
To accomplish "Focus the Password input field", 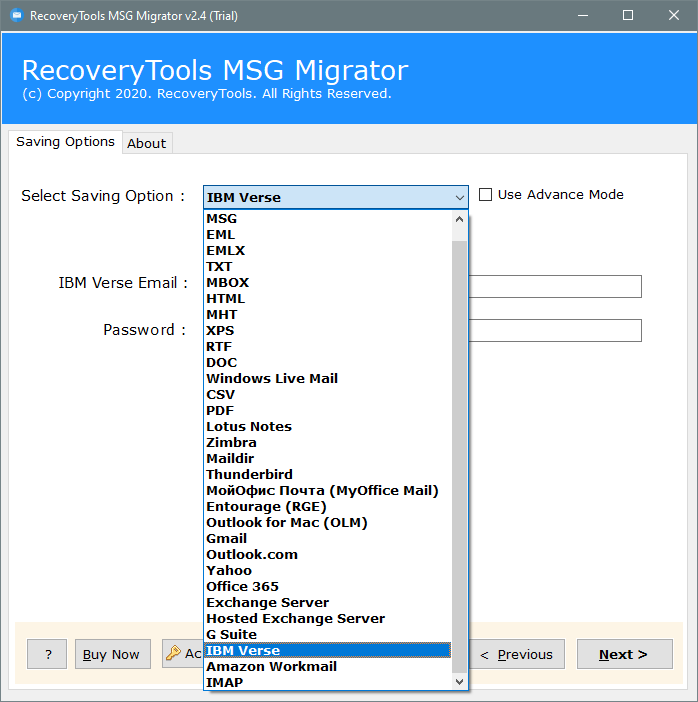I will pos(555,330).
